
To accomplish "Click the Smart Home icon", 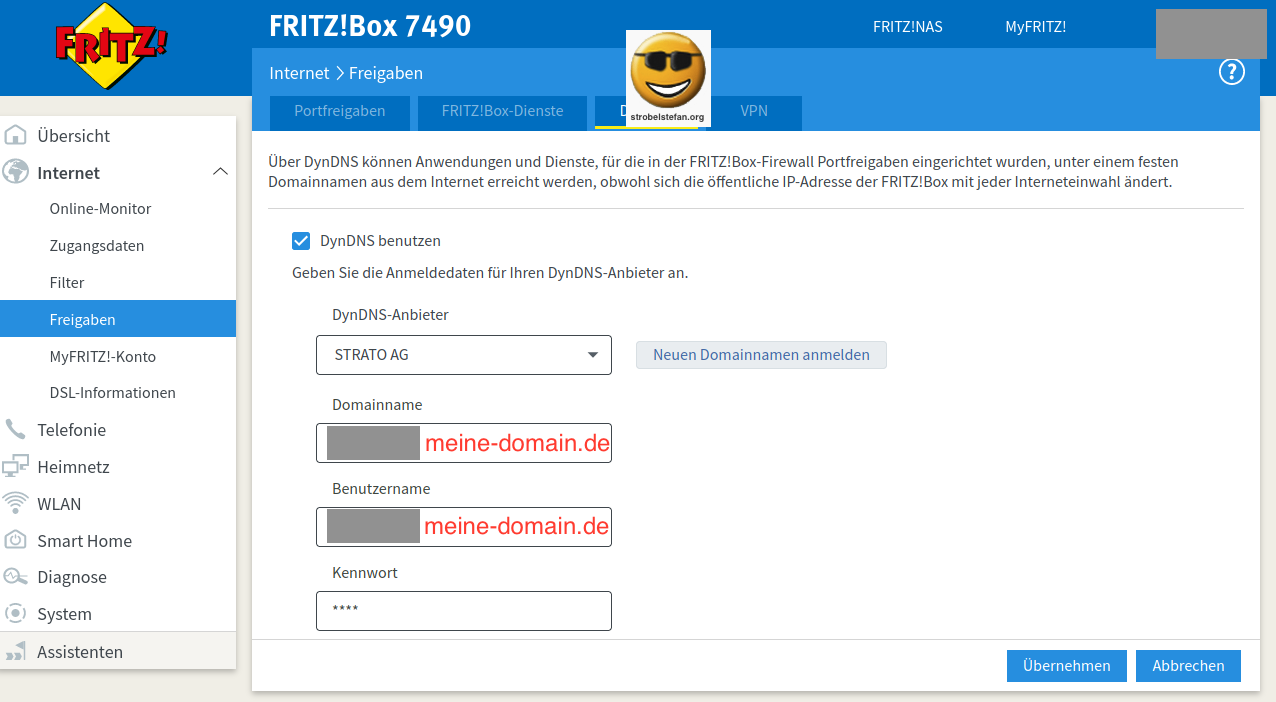I will pyautogui.click(x=16, y=540).
